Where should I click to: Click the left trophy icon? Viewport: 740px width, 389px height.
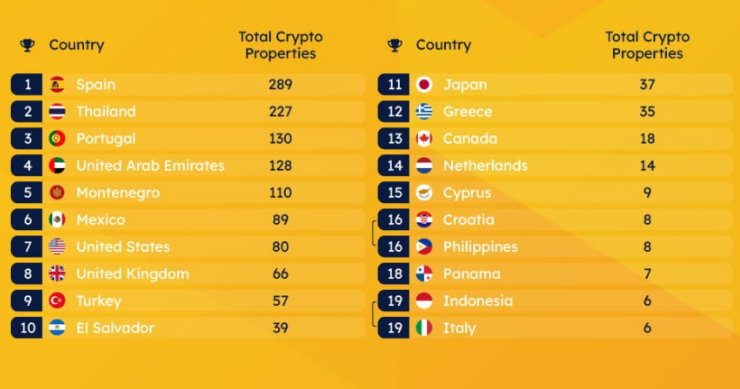pos(27,45)
